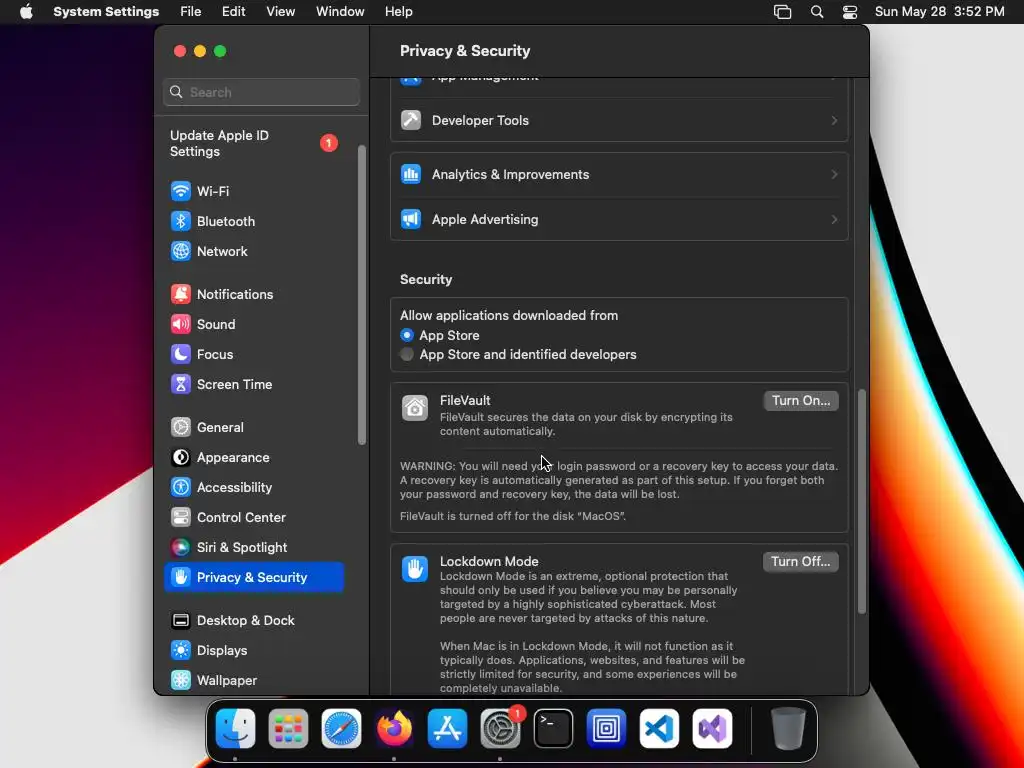This screenshot has width=1024, height=768.
Task: Open Trash in the Dock
Action: pos(788,728)
